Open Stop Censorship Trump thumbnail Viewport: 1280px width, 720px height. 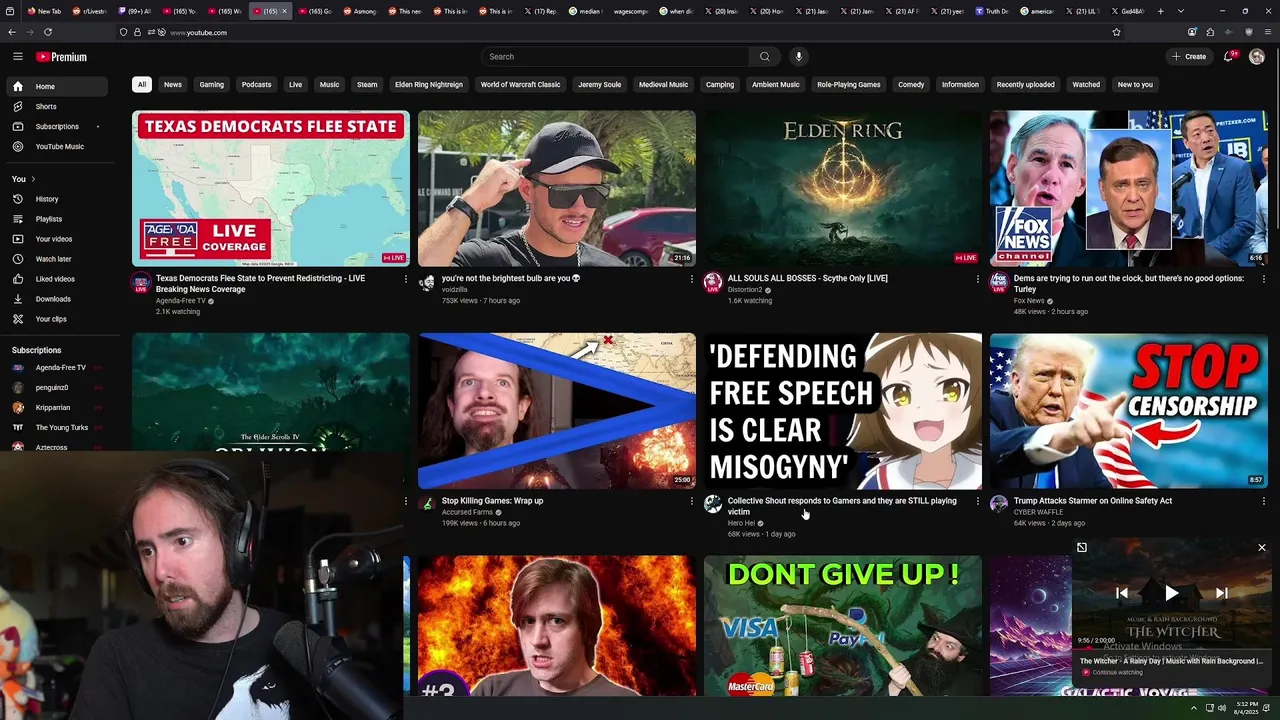pyautogui.click(x=1129, y=411)
